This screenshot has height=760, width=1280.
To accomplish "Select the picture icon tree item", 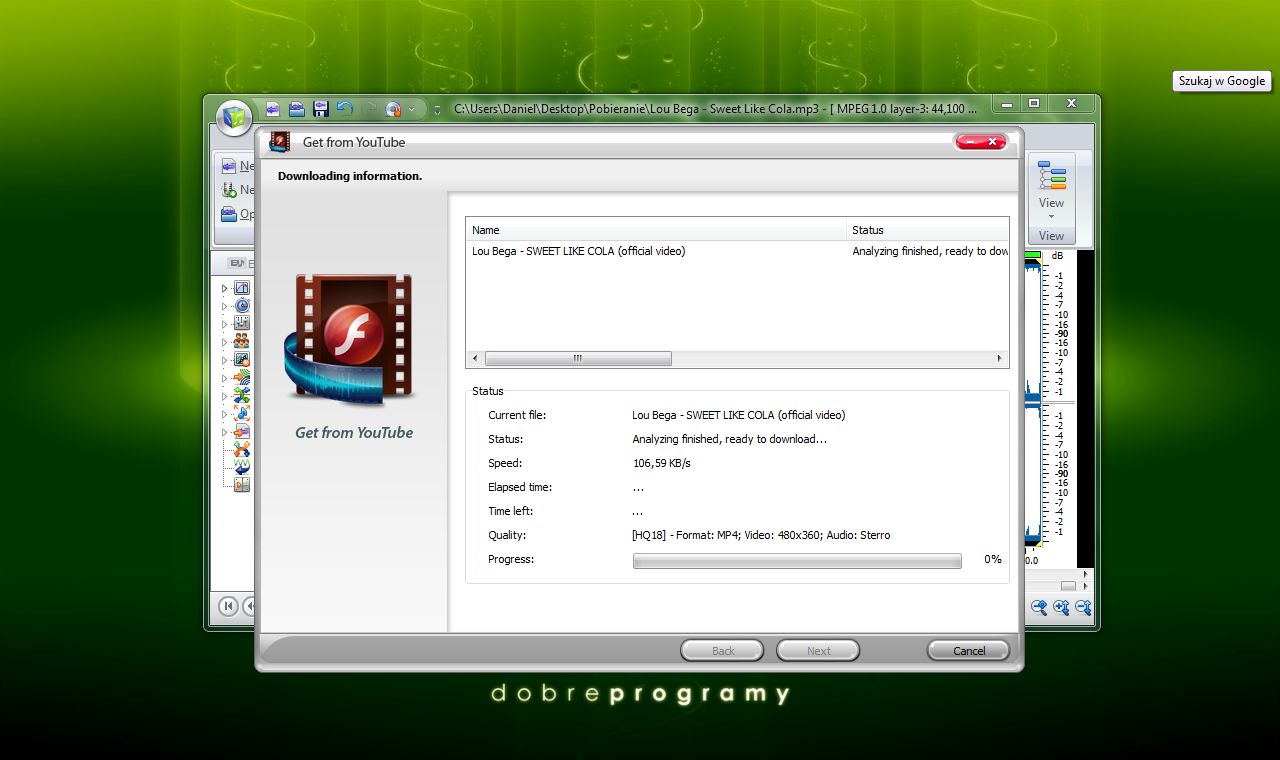I will pyautogui.click(x=241, y=359).
